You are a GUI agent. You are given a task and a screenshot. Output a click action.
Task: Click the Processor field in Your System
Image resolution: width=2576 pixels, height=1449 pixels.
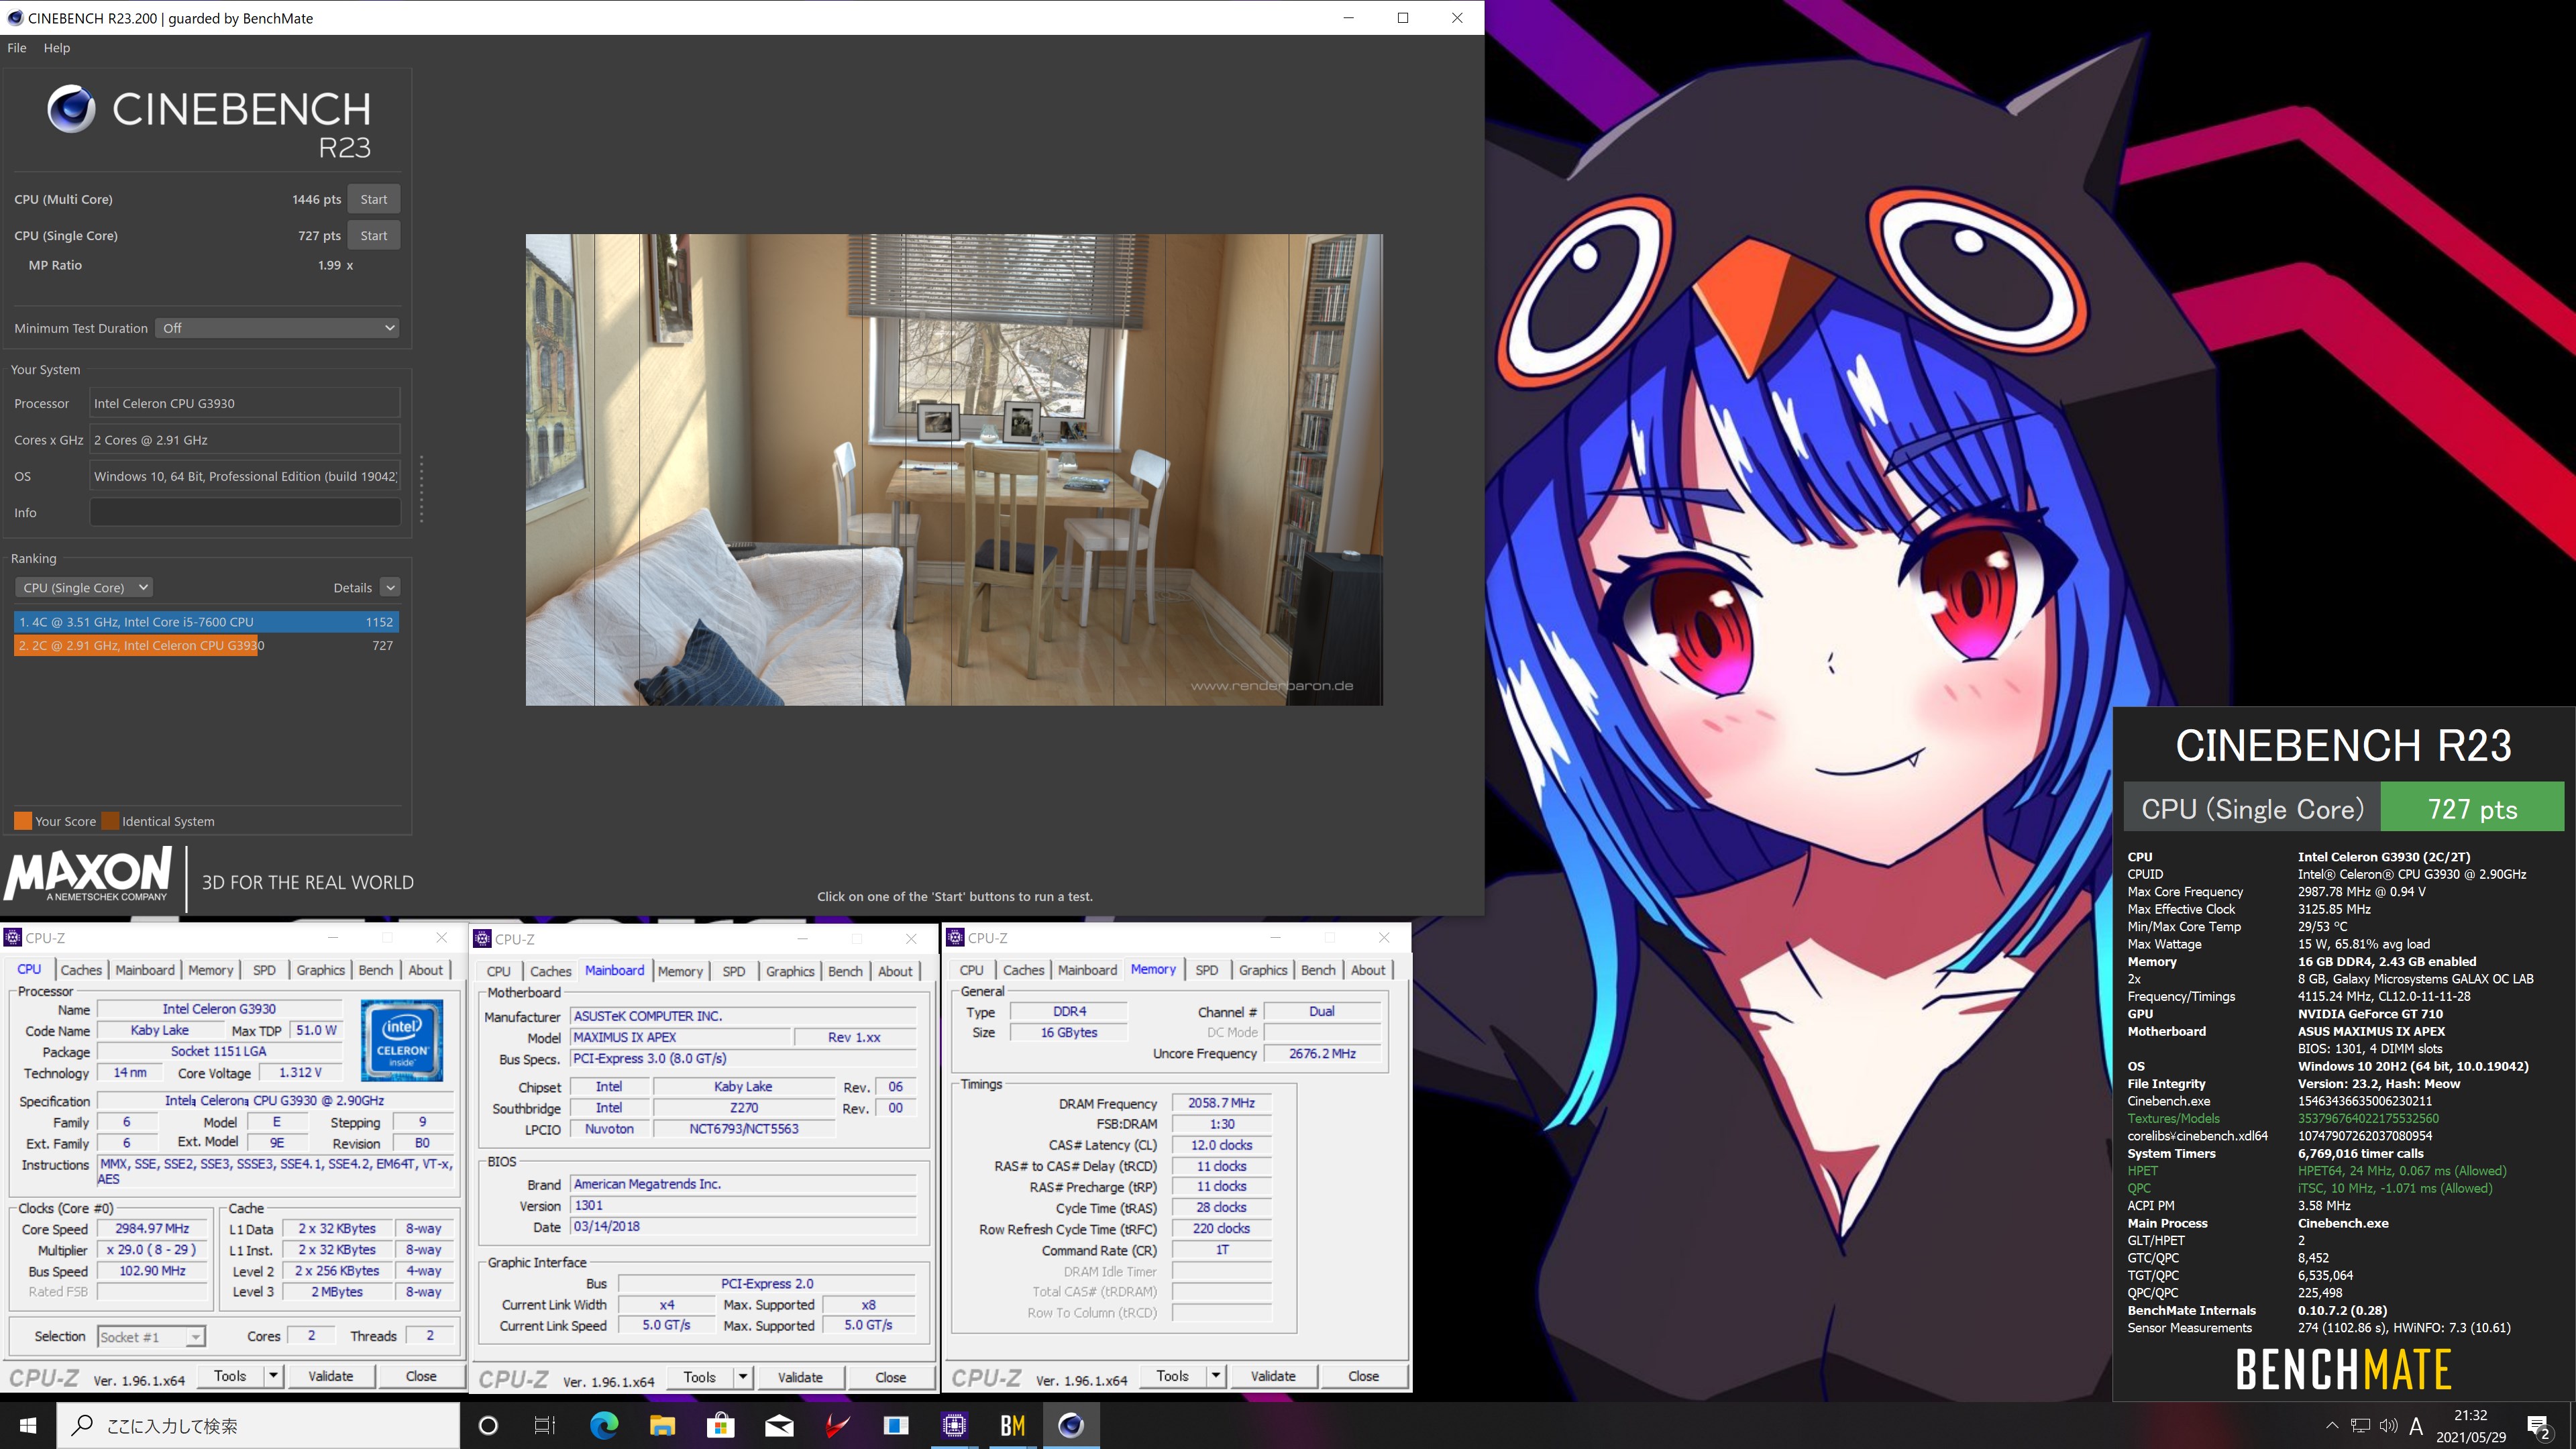coord(245,403)
